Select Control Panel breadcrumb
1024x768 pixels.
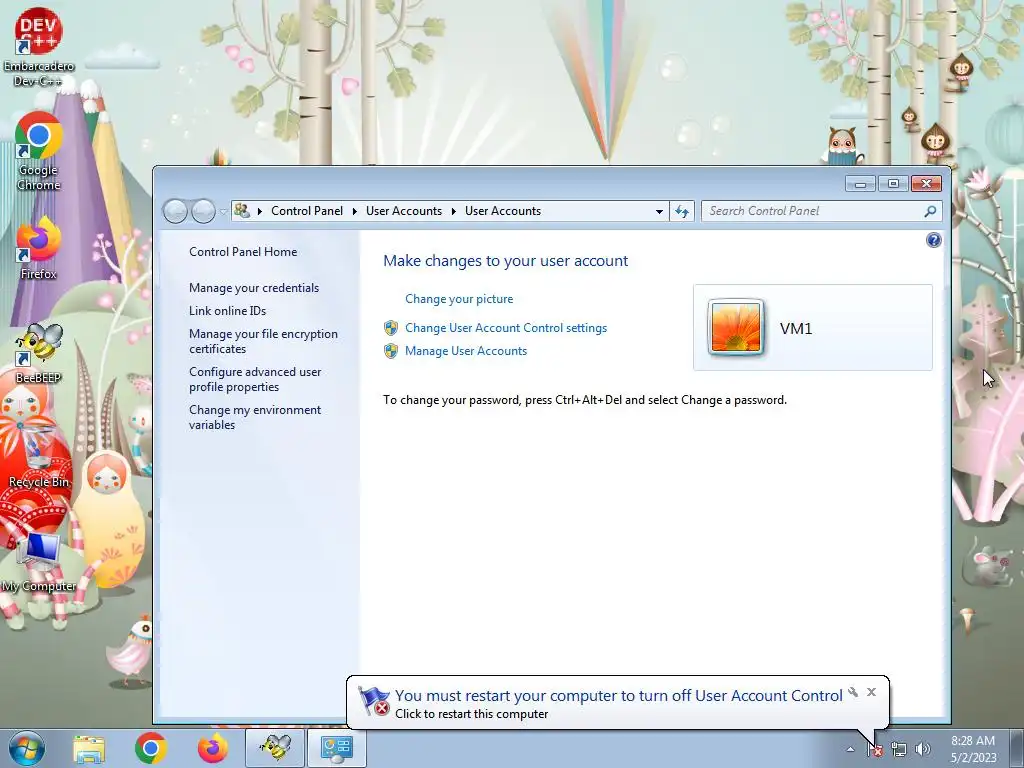coord(307,211)
